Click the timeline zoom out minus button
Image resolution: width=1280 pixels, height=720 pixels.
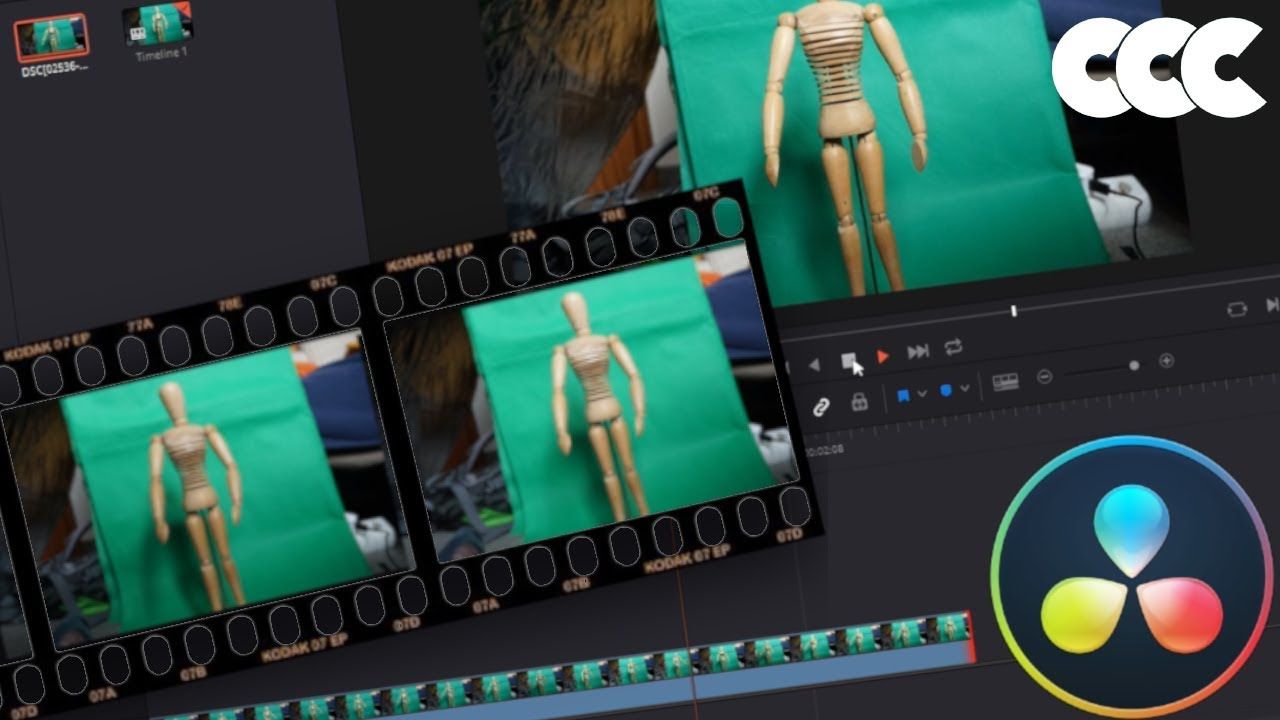point(1044,376)
